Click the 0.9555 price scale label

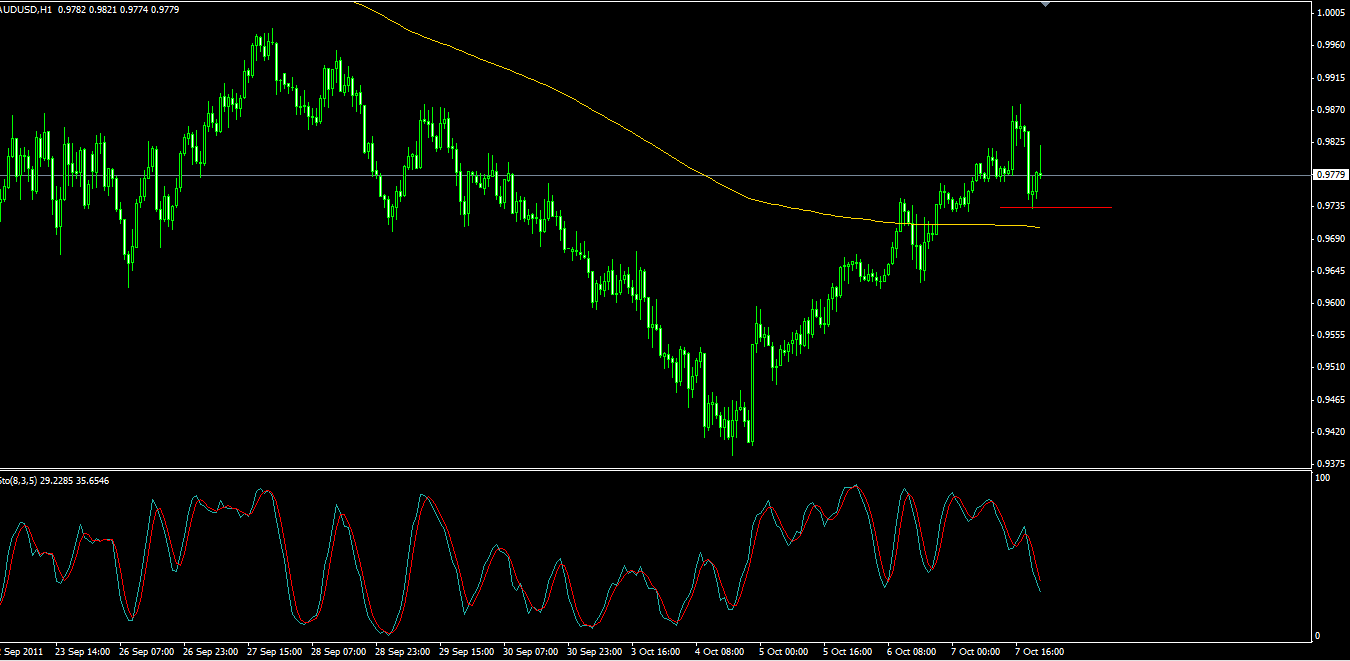click(x=1332, y=335)
